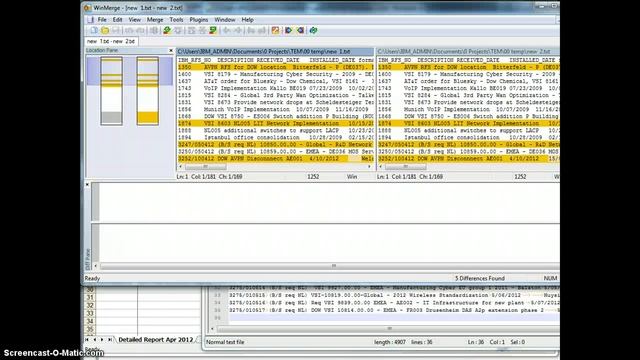Close the Diff Pane with its X
This screenshot has height=360, width=640.
point(87,185)
